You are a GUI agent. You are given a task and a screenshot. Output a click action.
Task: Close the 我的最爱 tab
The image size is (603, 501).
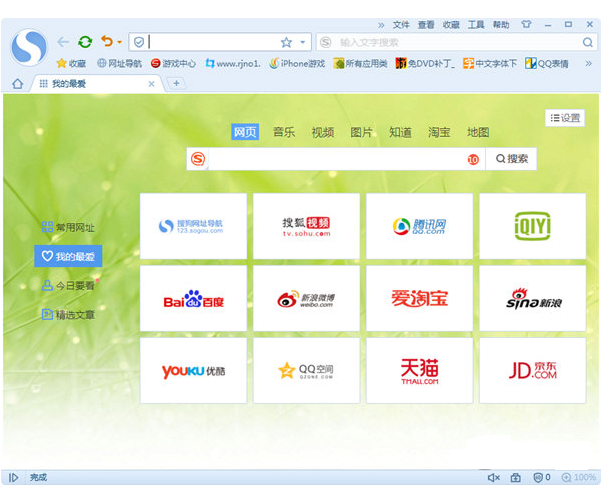pyautogui.click(x=152, y=84)
